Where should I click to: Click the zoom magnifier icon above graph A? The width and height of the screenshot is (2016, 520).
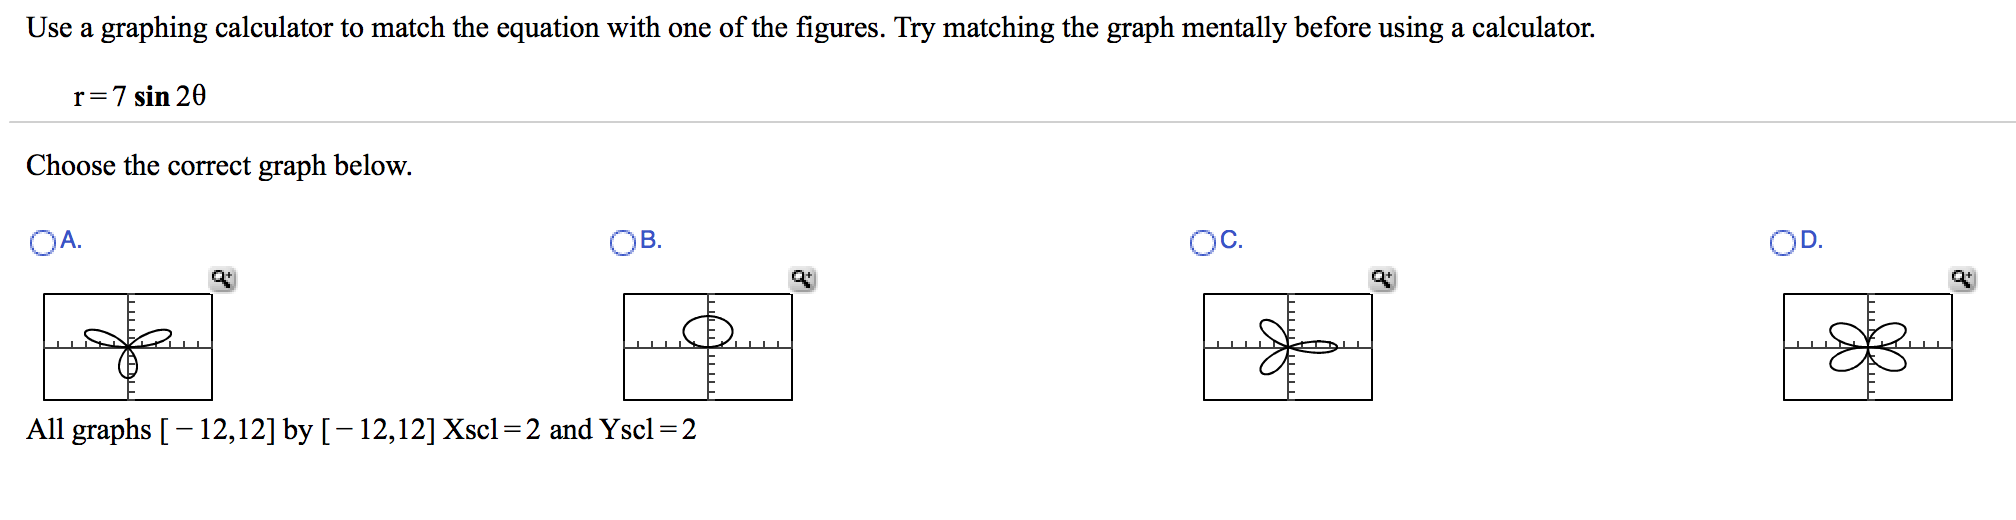[223, 279]
